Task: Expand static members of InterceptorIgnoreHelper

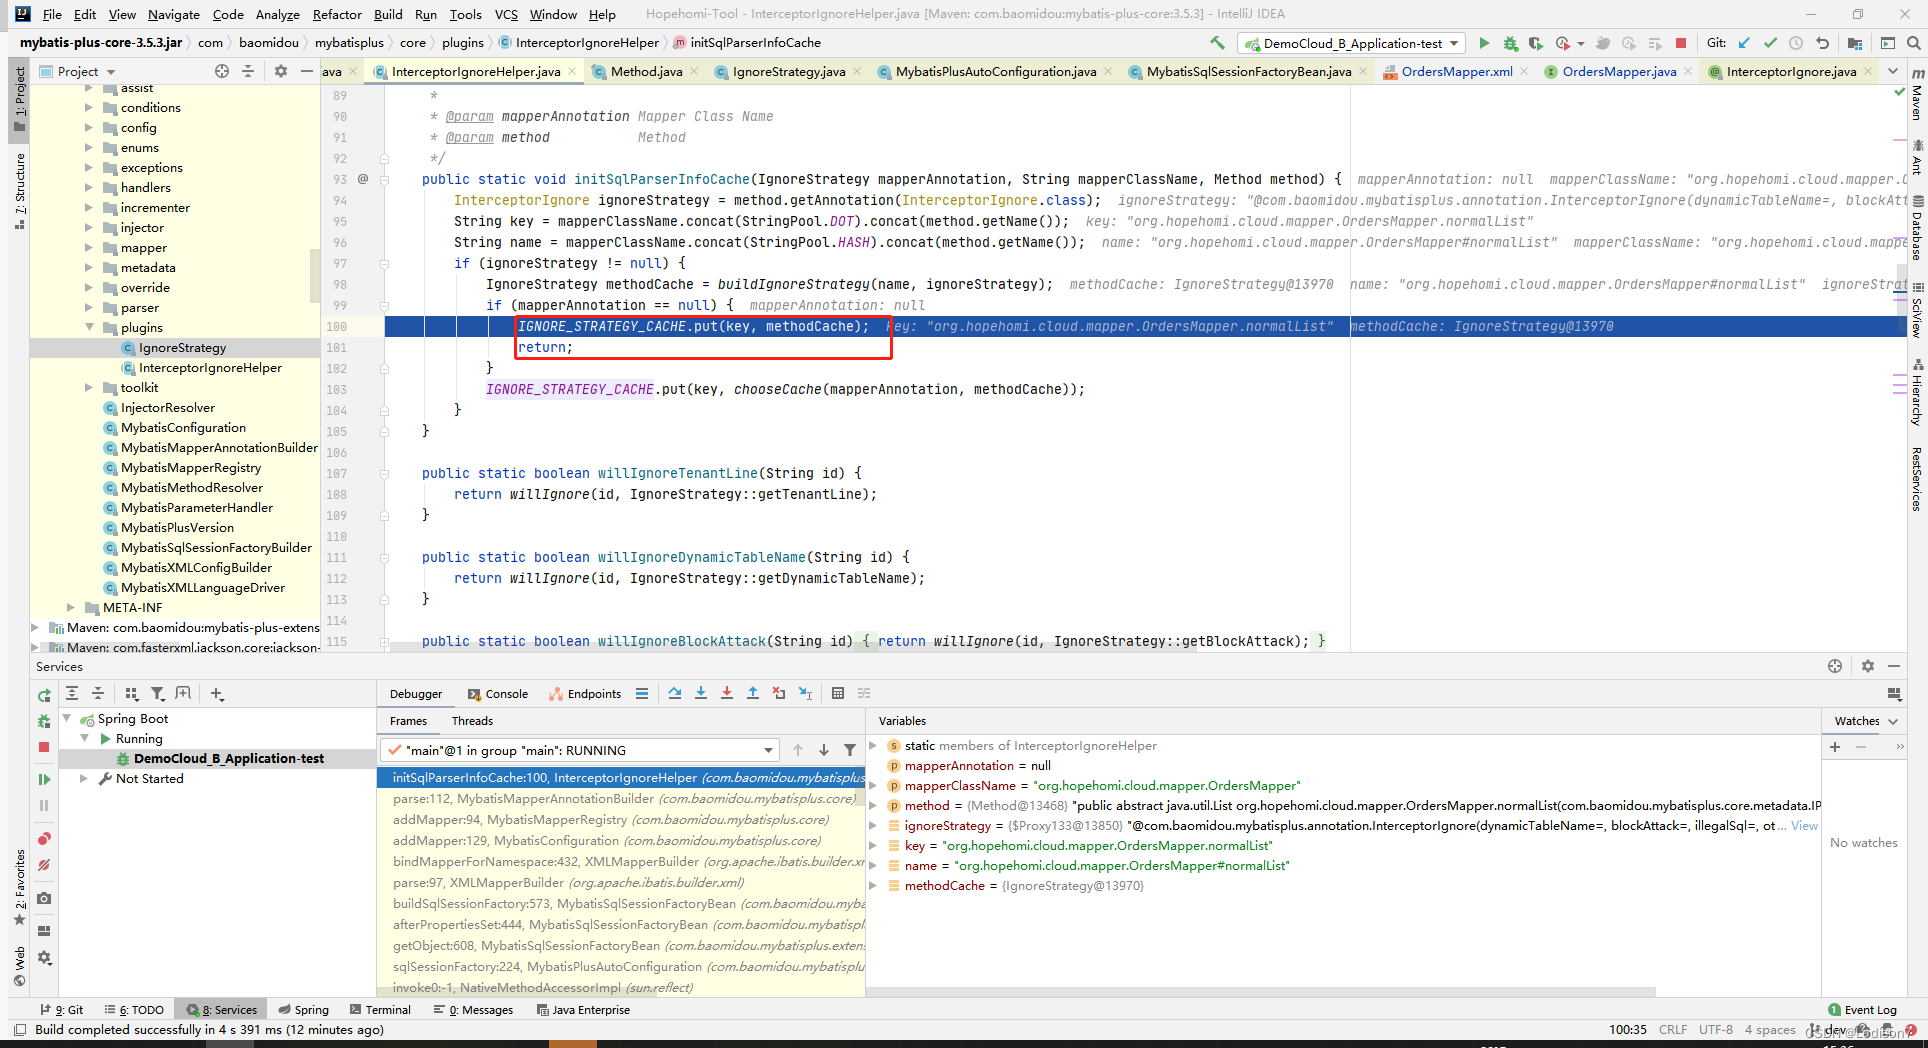Action: [x=873, y=745]
